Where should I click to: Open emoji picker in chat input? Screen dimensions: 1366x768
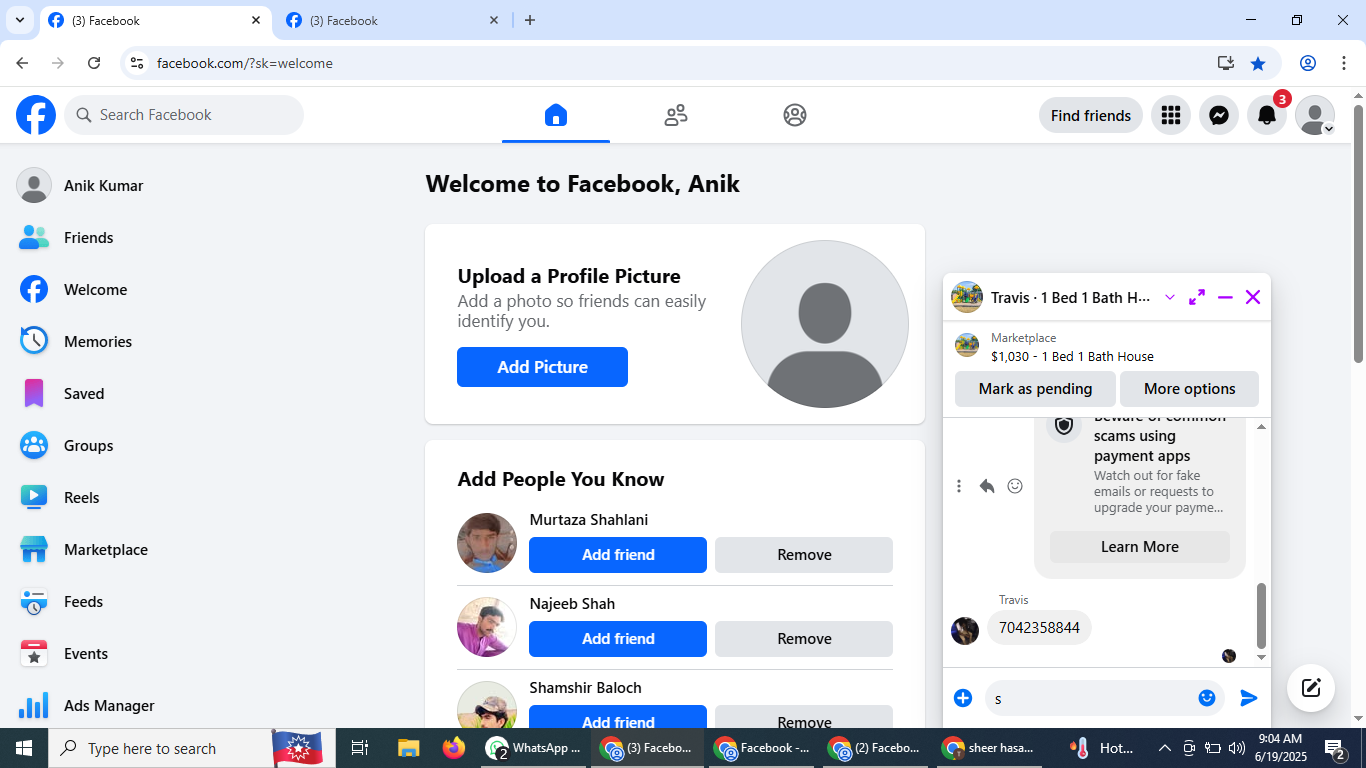(1207, 698)
